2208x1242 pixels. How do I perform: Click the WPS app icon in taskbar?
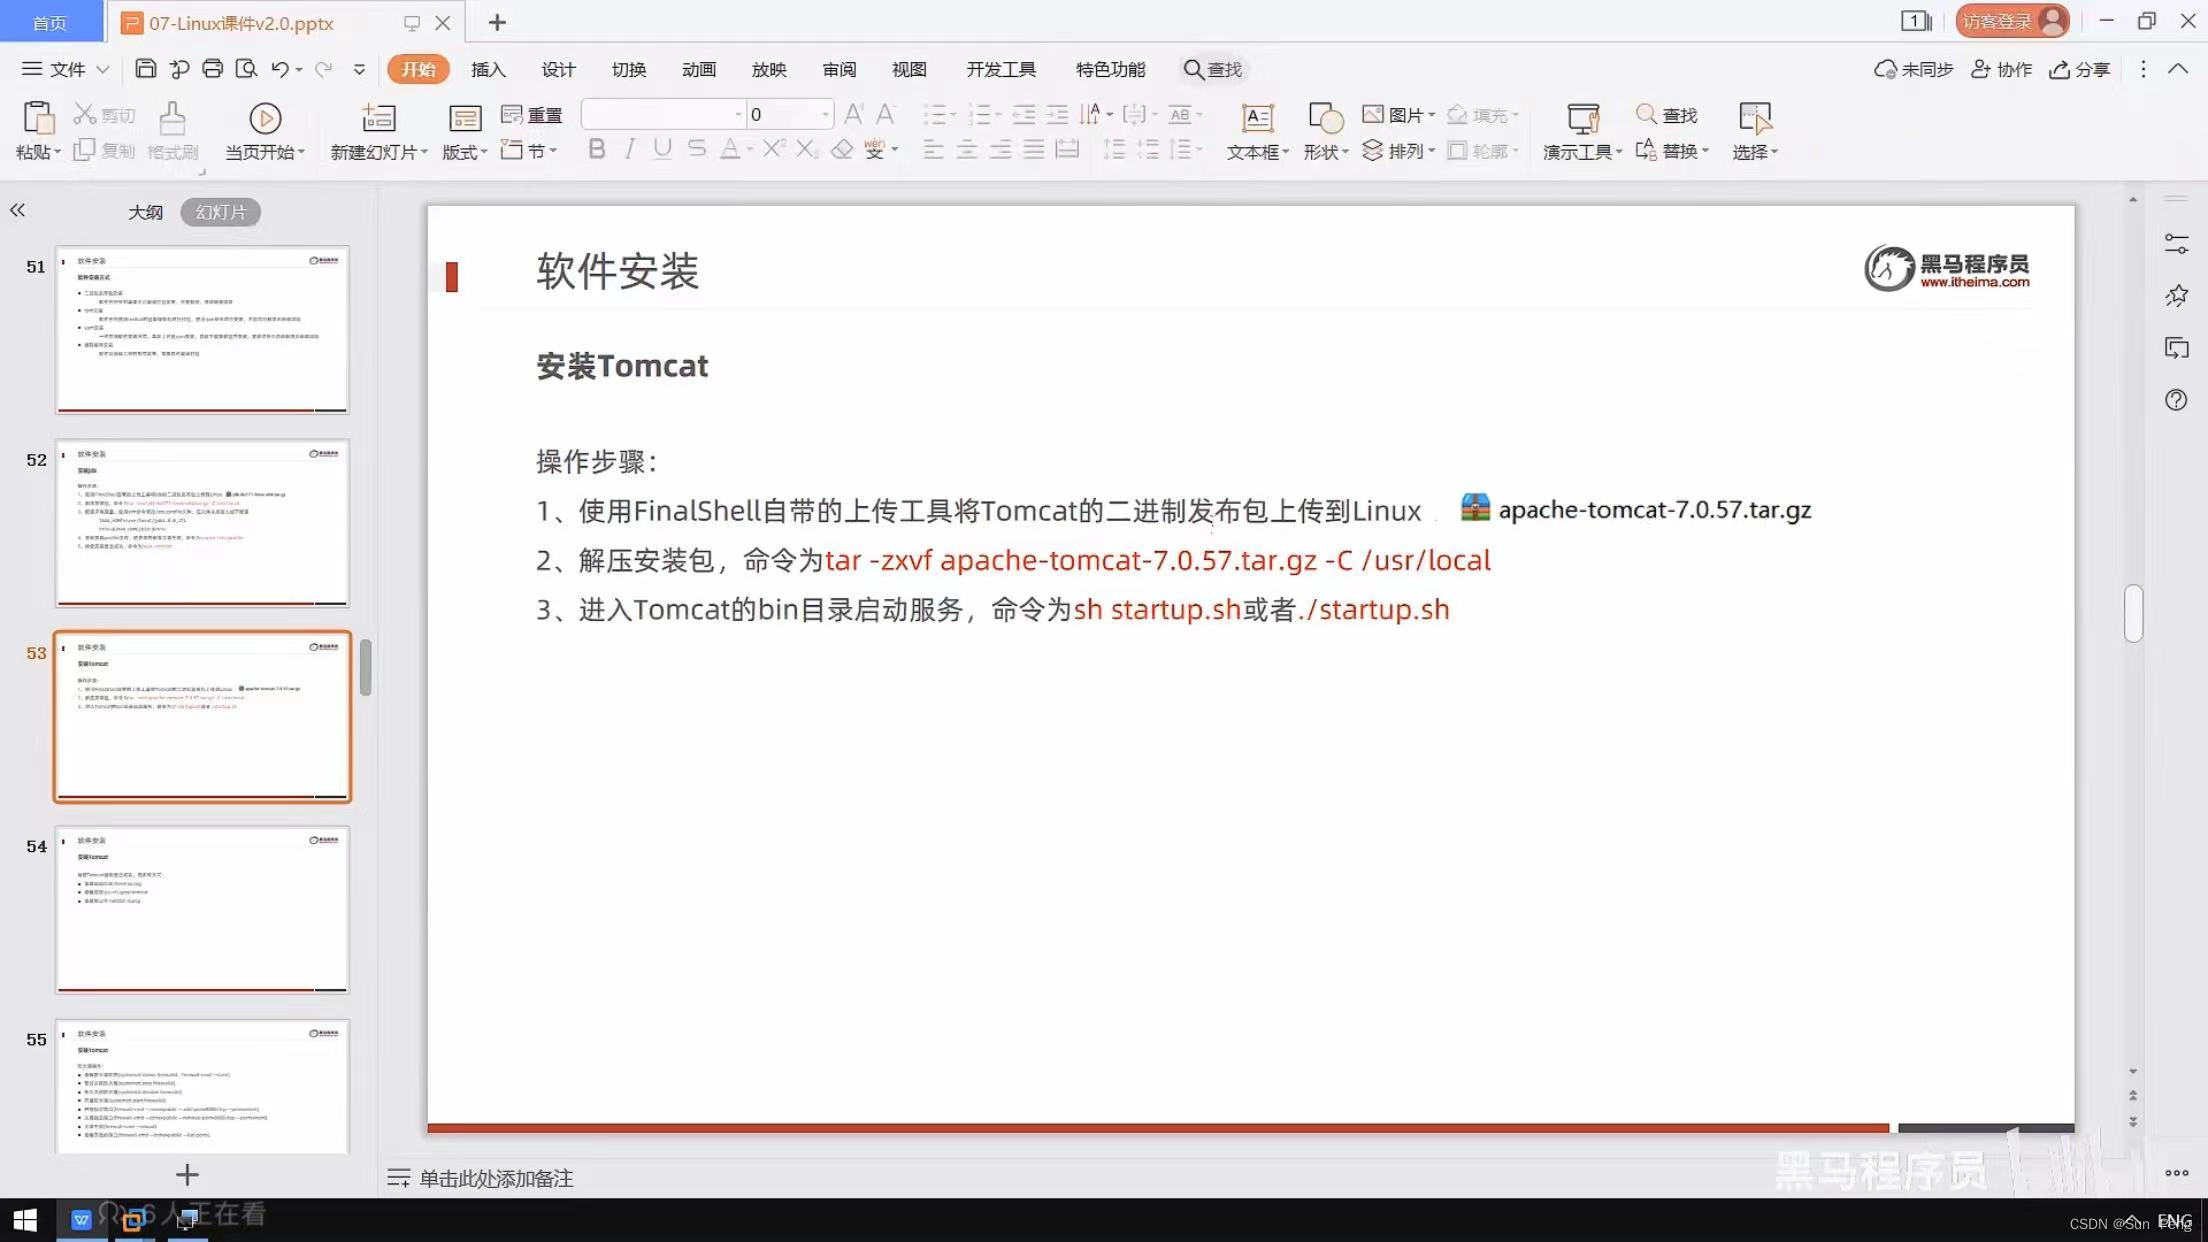tap(82, 1220)
